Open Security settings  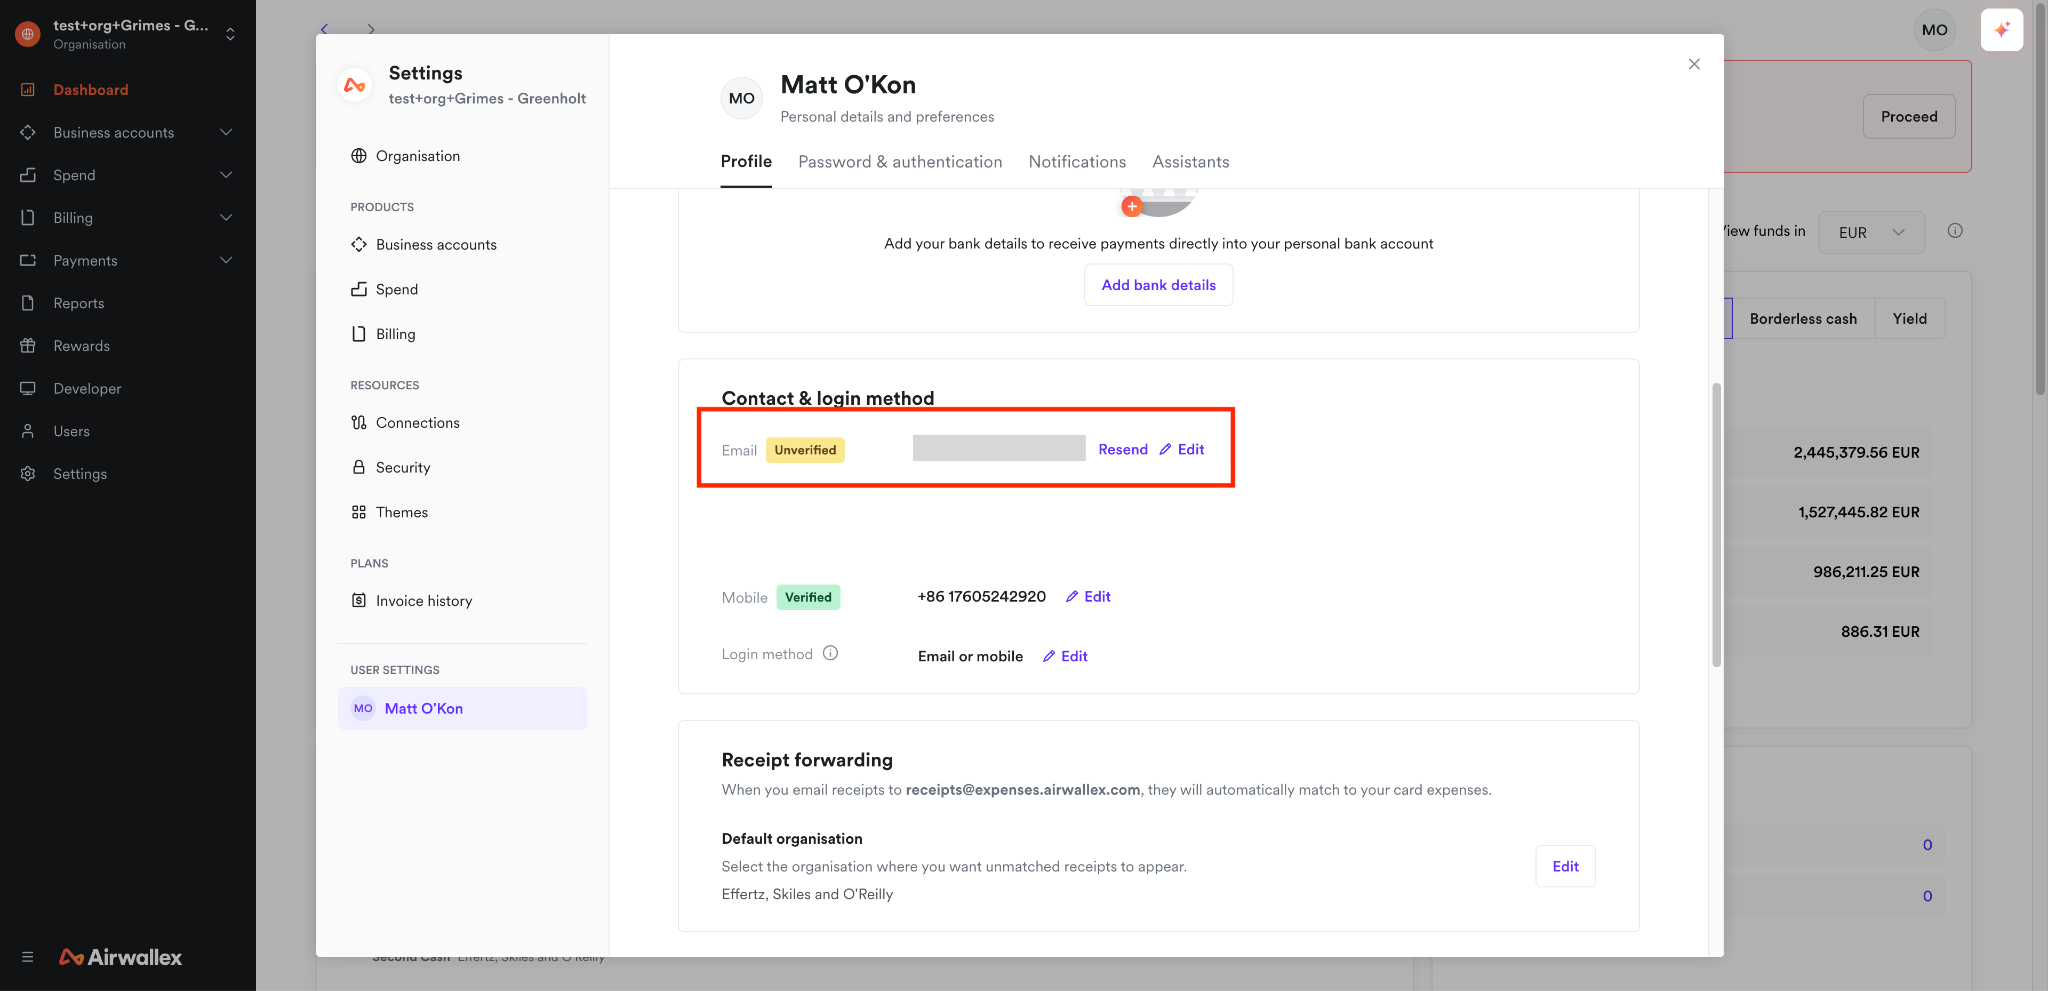[403, 467]
